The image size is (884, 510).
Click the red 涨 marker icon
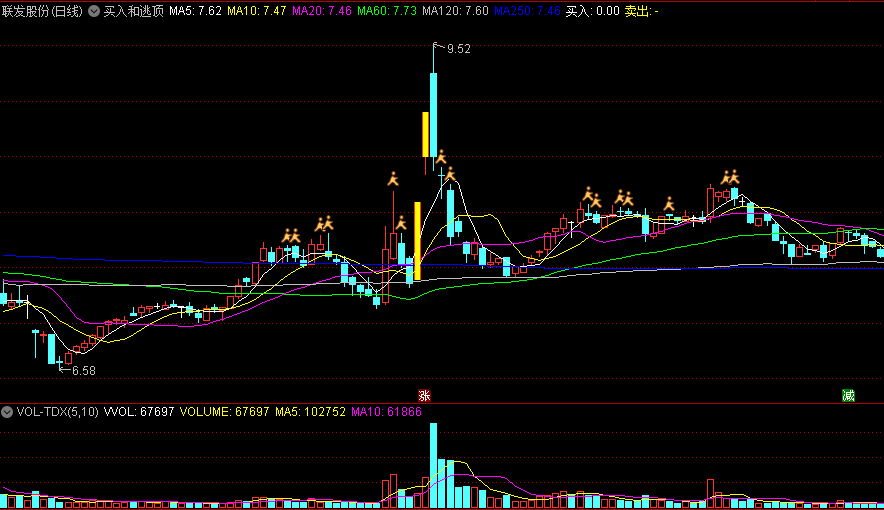pos(424,395)
